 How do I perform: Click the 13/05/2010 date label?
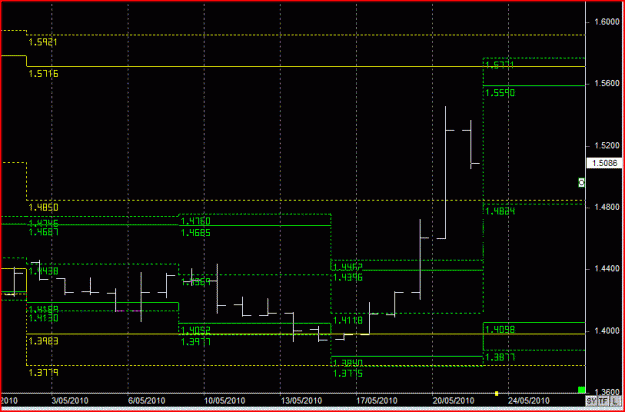[301, 400]
